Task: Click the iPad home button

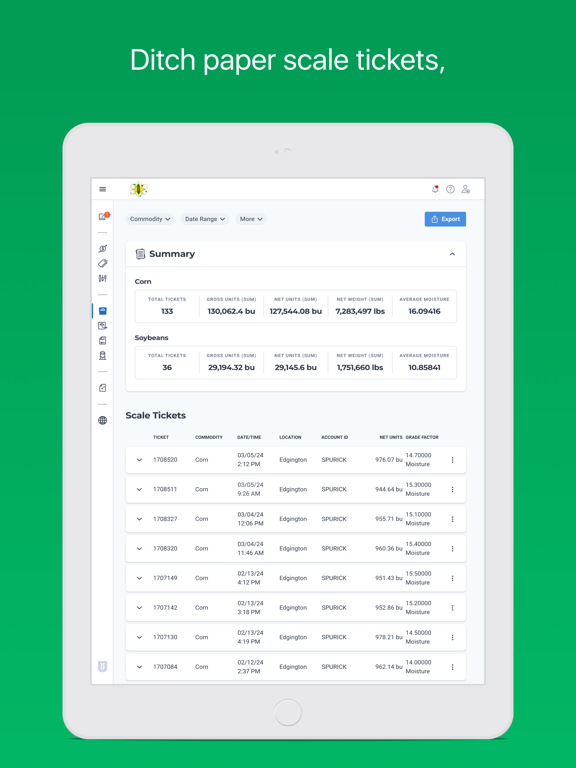Action: point(288,712)
